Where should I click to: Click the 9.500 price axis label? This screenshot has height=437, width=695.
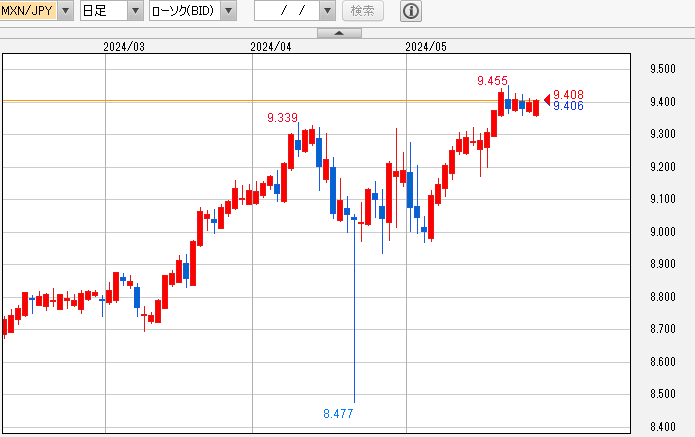[x=663, y=69]
